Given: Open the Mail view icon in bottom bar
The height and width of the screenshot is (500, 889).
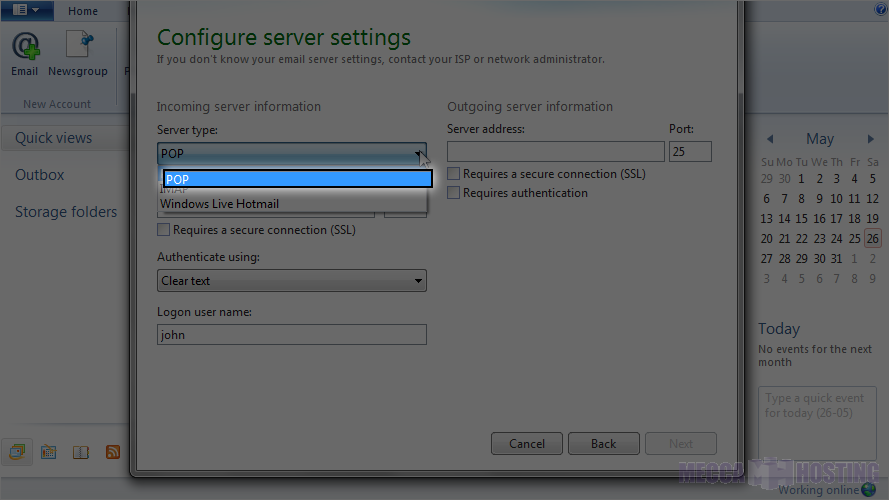Looking at the screenshot, I should 17,452.
